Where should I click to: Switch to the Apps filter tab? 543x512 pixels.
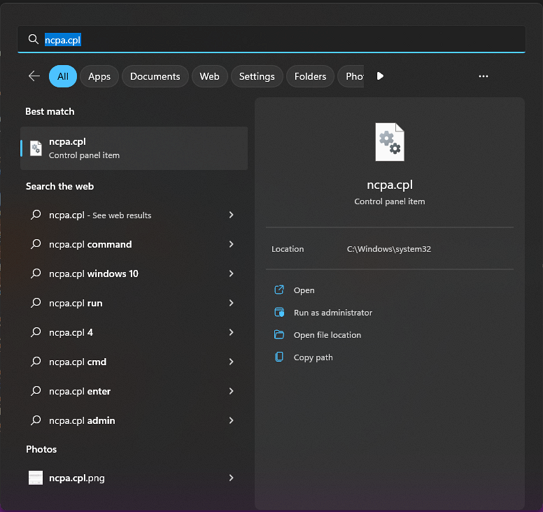click(99, 76)
